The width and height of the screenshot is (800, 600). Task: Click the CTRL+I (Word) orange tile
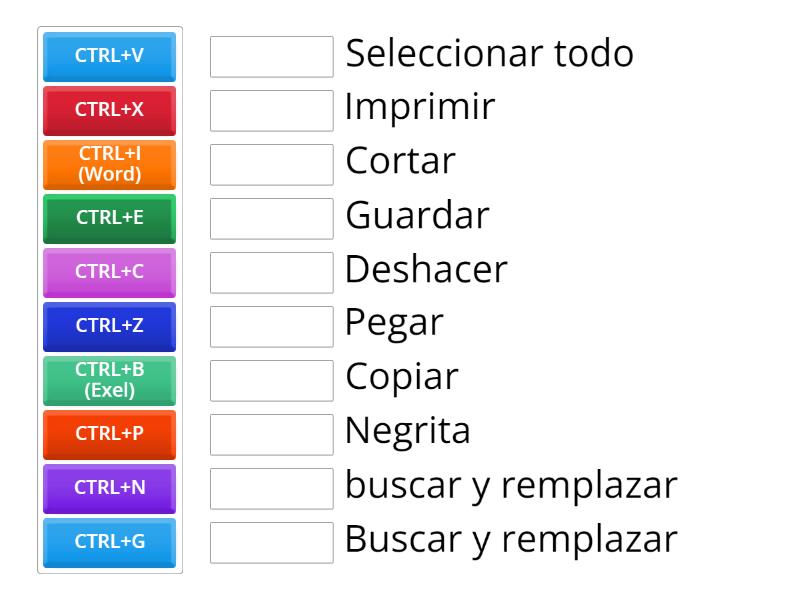108,165
